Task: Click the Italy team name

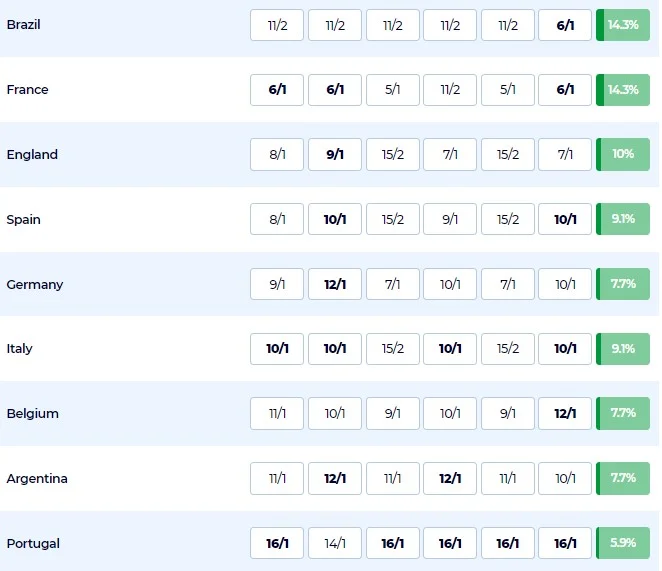Action: 19,349
